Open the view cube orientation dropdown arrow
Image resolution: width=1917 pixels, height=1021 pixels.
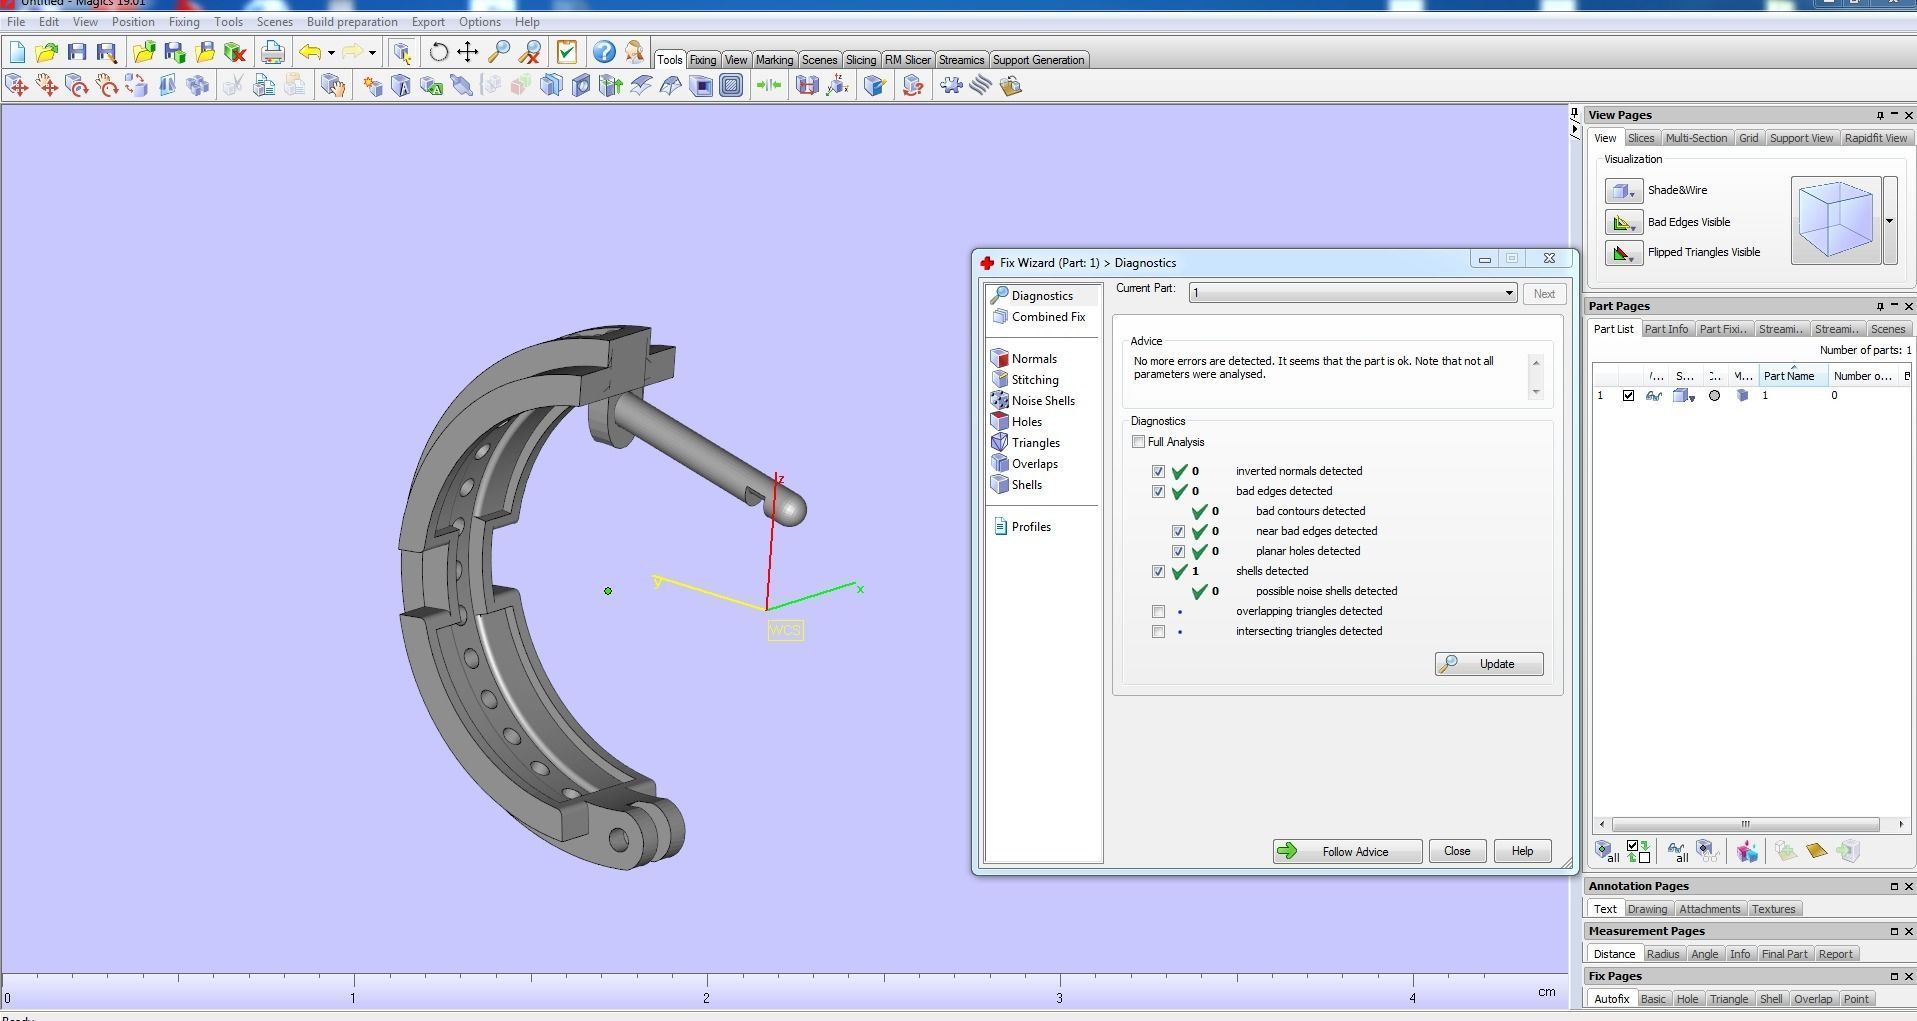pos(1889,221)
